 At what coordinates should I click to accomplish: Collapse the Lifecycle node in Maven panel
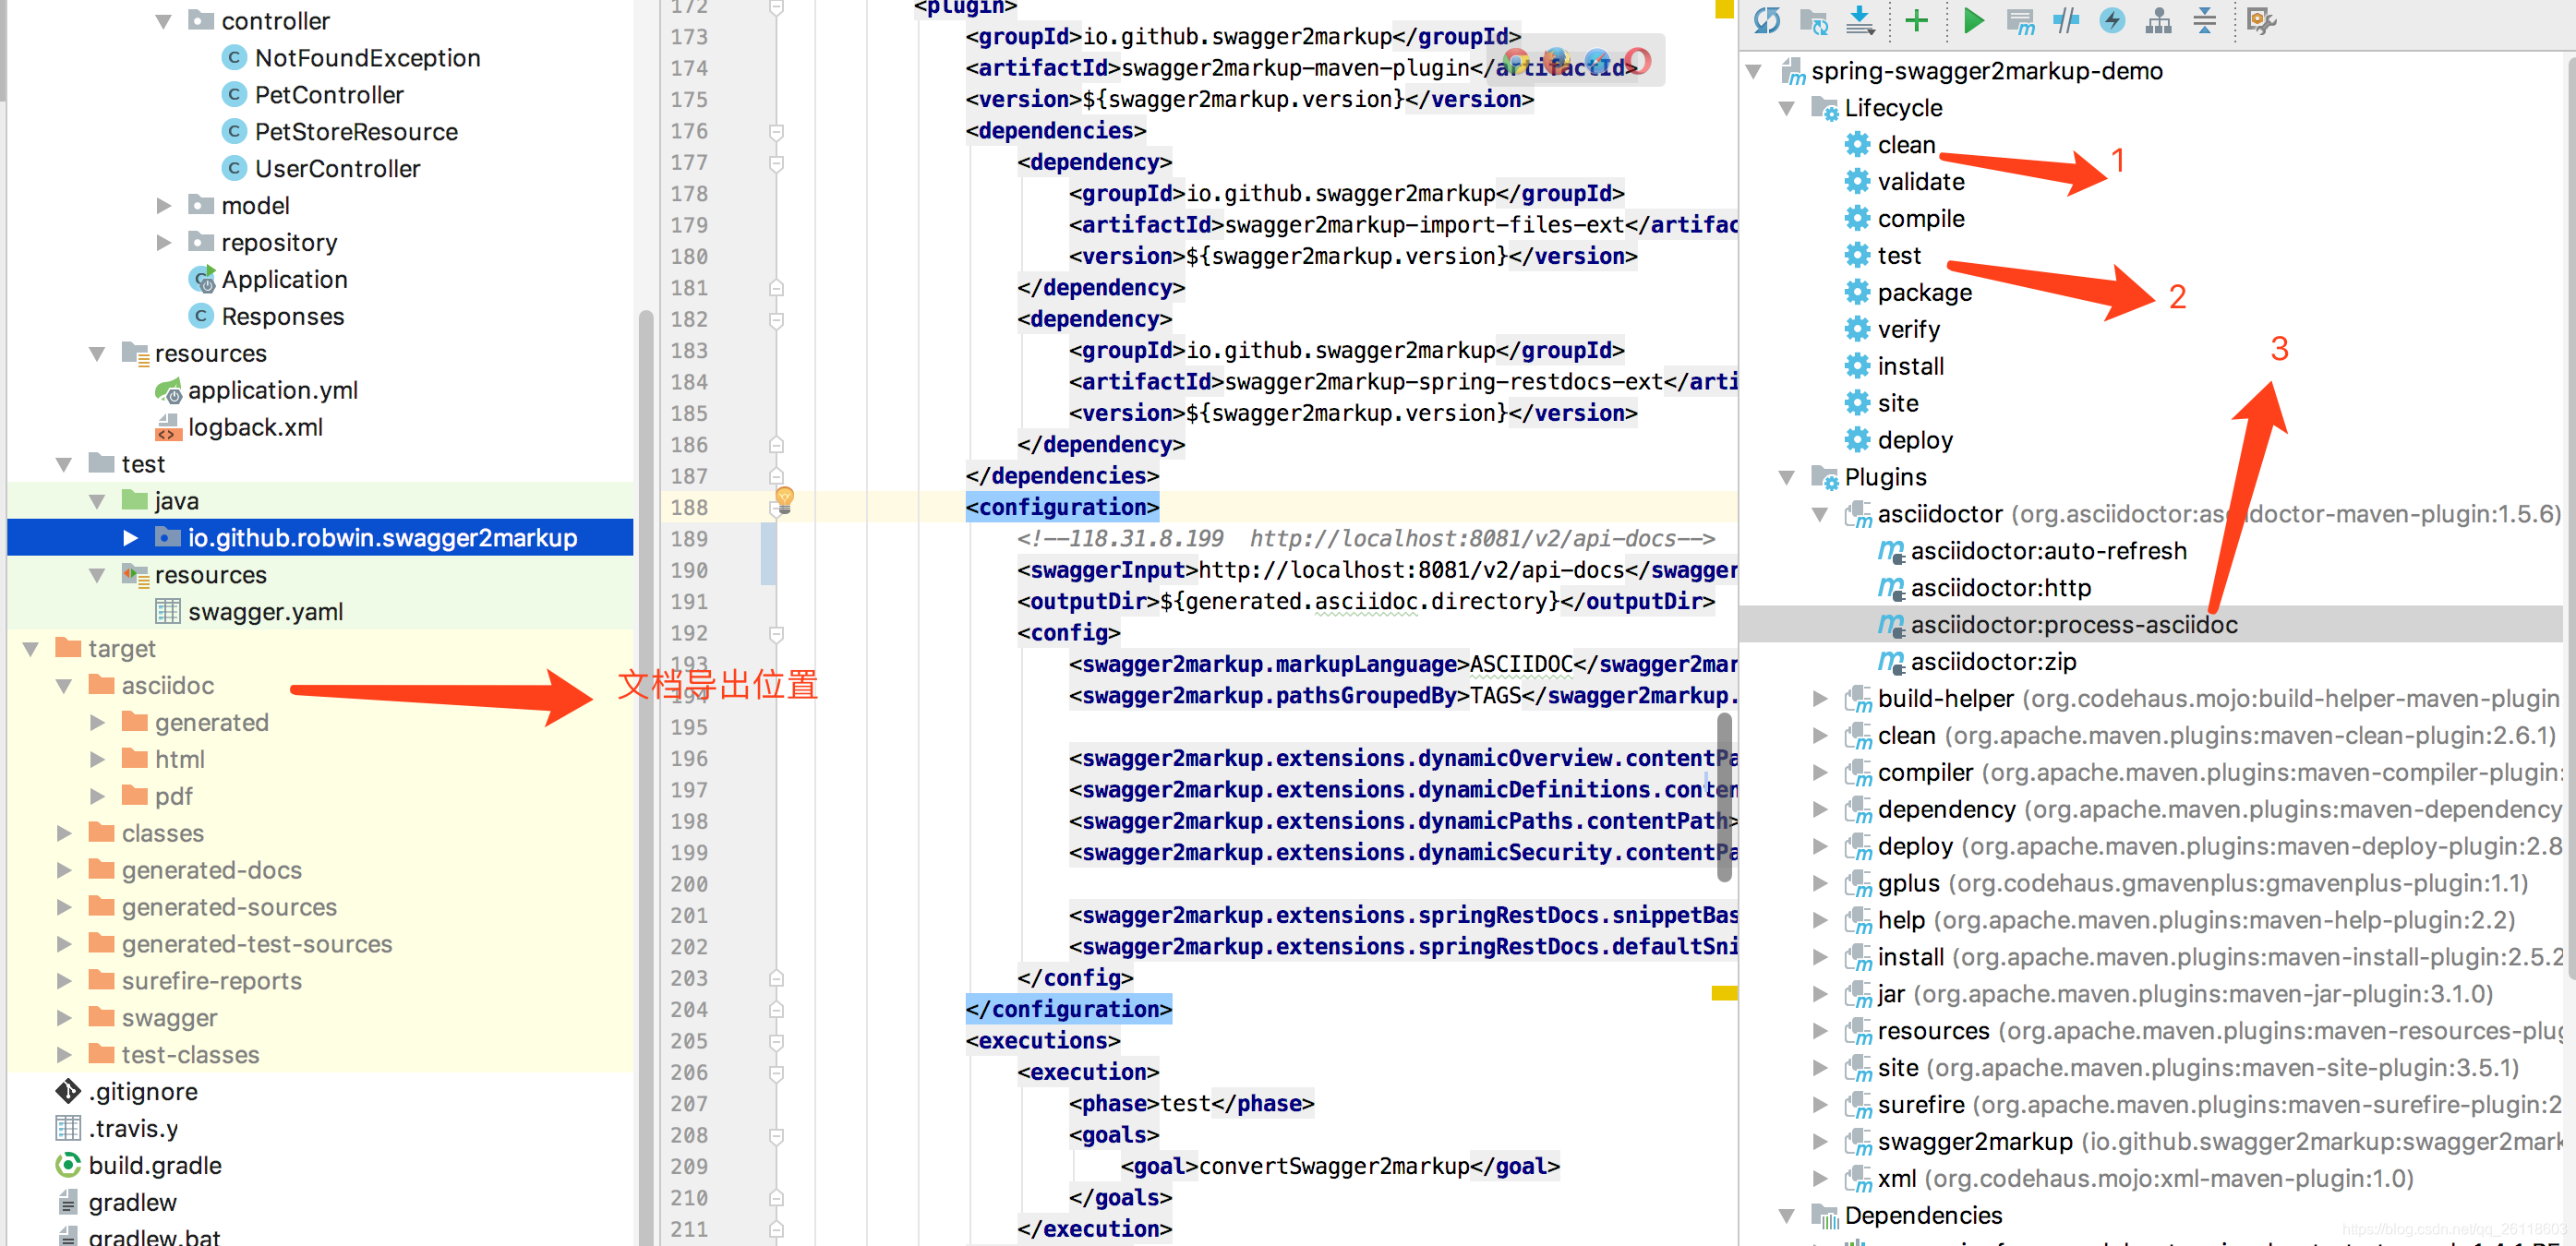coord(1786,108)
